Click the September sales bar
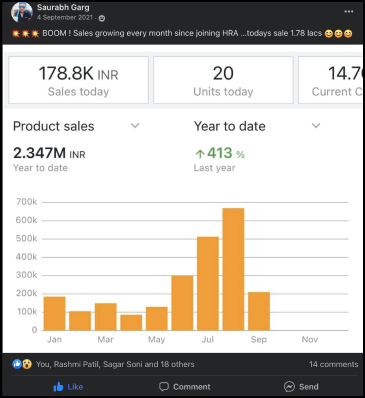 pos(259,311)
